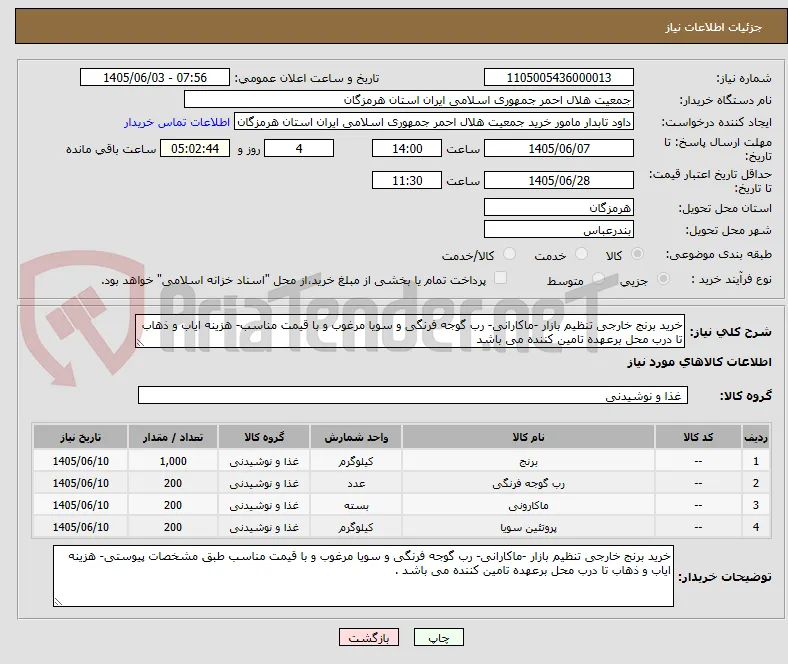Click the نام کالا column header
This screenshot has width=788, height=664.
tap(528, 437)
